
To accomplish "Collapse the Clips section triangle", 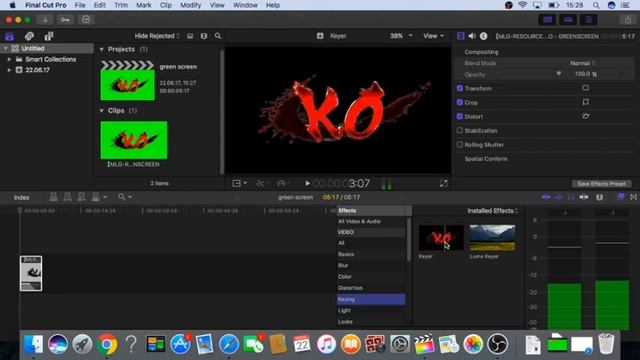I will pos(102,111).
